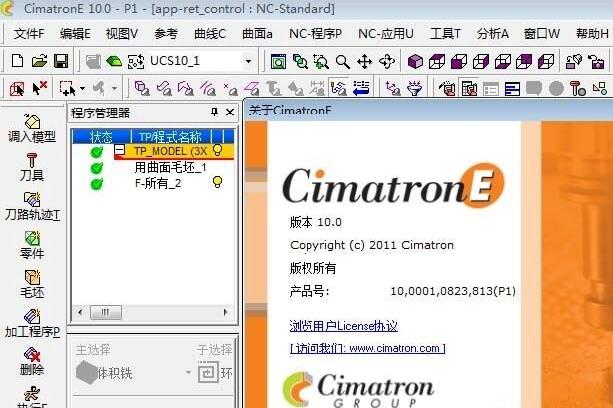
Task: Click the TP/程式名称 column header
Action: tap(171, 137)
